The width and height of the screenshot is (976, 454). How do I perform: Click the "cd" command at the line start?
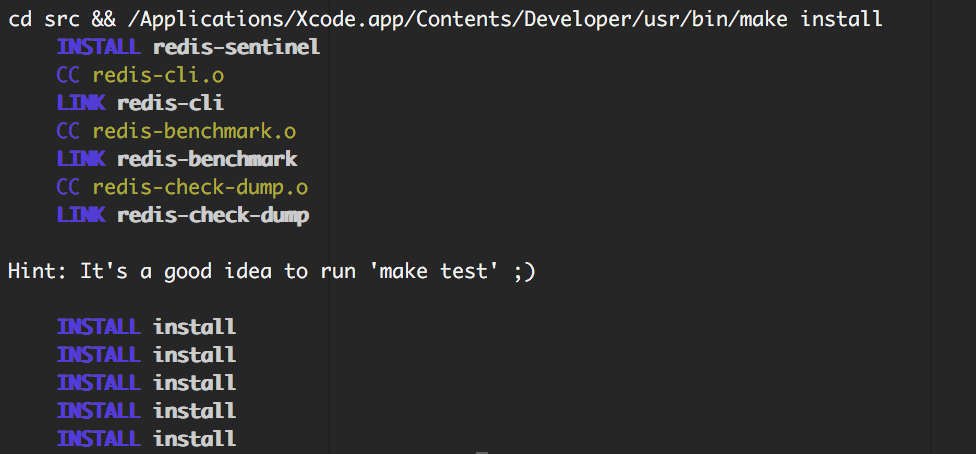coord(20,19)
